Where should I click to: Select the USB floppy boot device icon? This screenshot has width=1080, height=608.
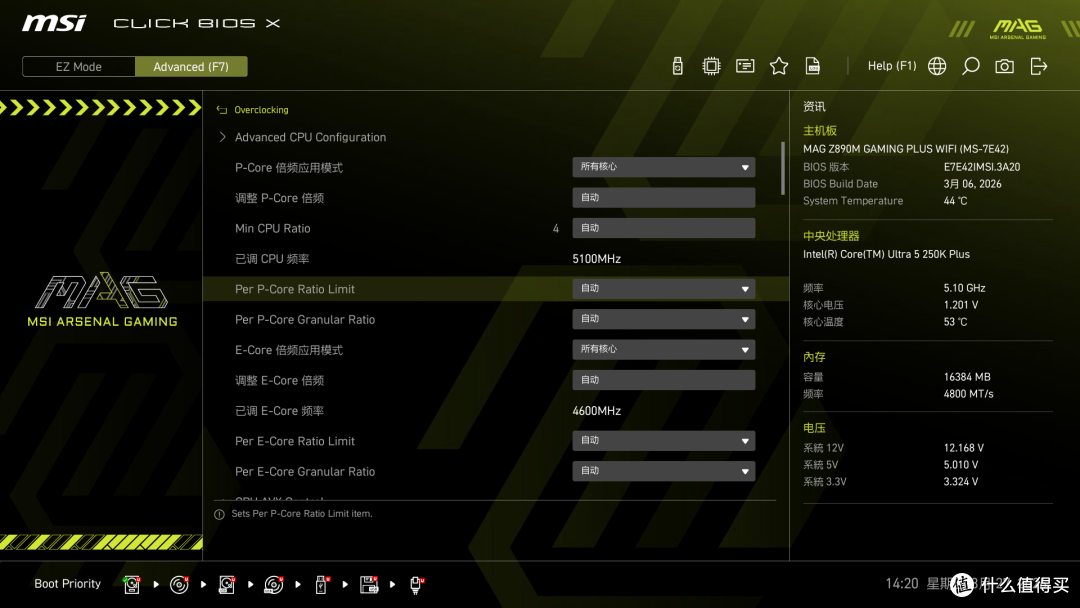pos(368,585)
